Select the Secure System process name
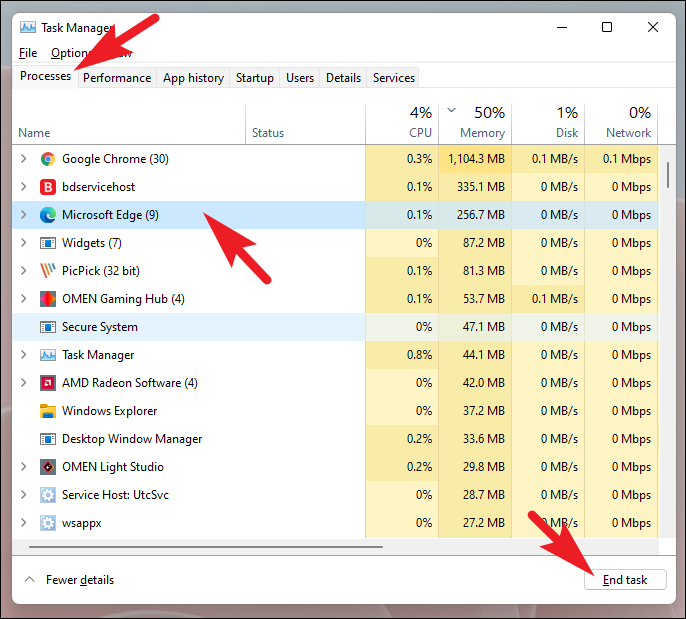 (x=100, y=327)
